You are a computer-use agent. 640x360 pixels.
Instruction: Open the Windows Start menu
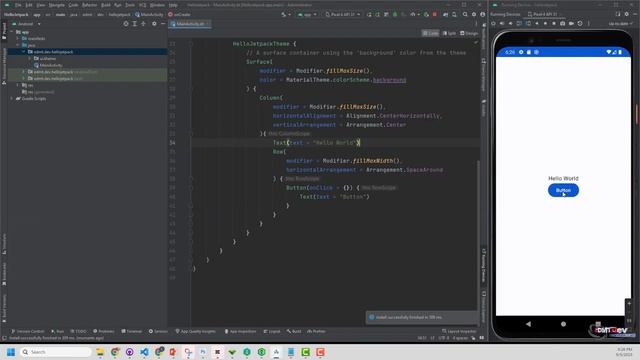[11, 352]
